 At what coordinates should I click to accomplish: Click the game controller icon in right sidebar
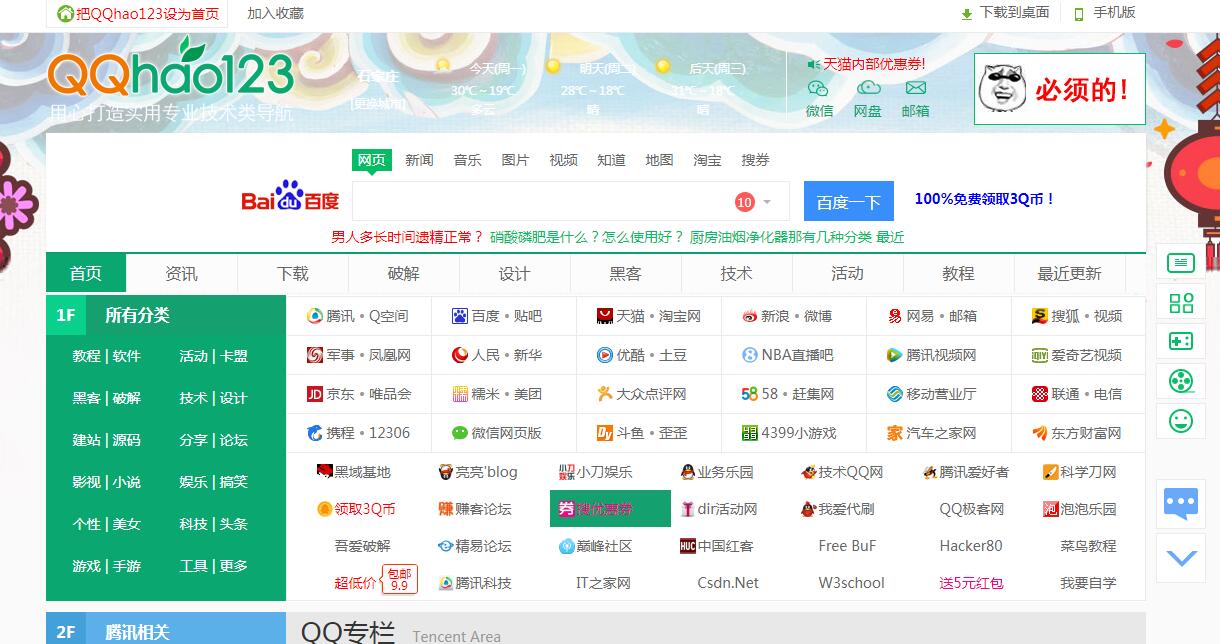click(1181, 341)
